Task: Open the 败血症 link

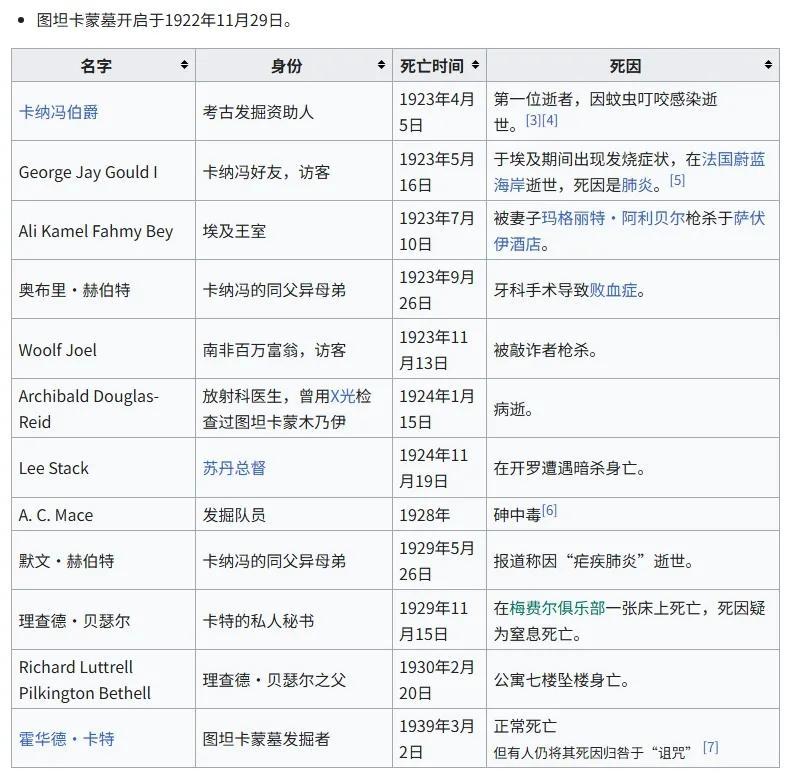Action: click(614, 290)
